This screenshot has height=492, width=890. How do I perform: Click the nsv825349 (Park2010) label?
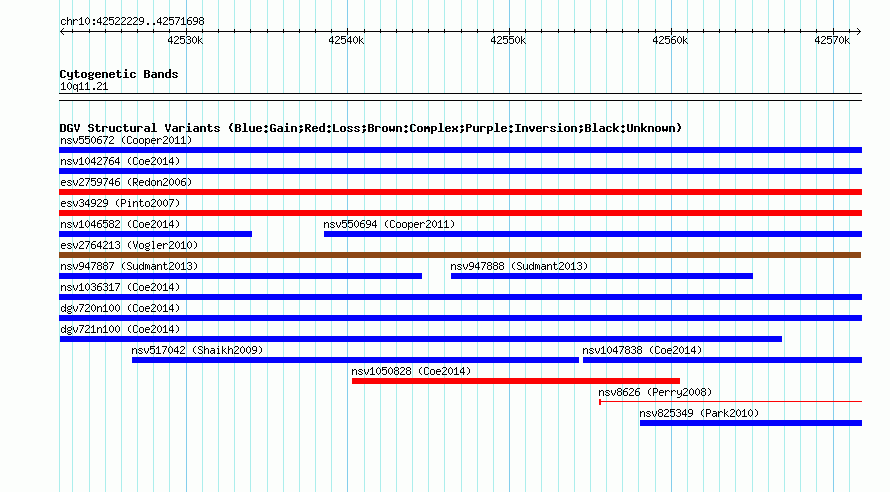click(699, 413)
